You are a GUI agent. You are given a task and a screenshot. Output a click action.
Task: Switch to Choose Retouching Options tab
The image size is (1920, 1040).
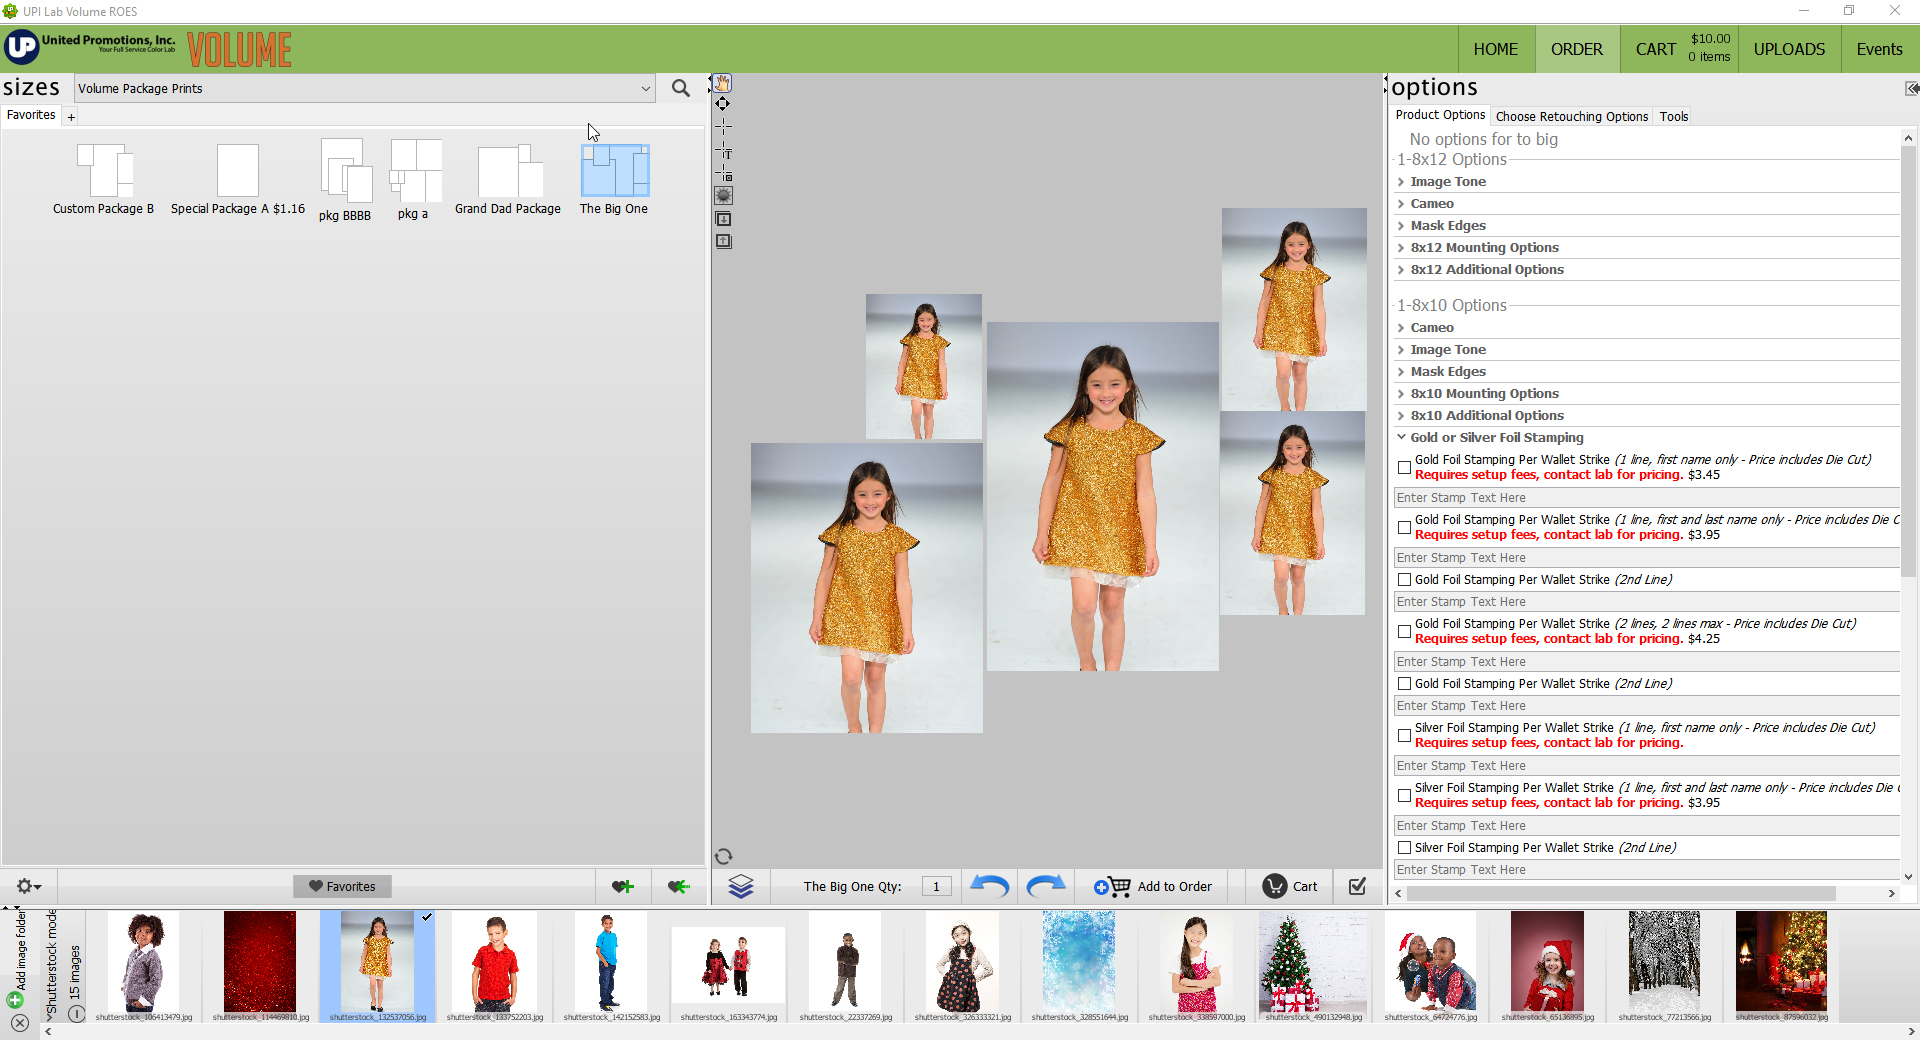click(1571, 116)
